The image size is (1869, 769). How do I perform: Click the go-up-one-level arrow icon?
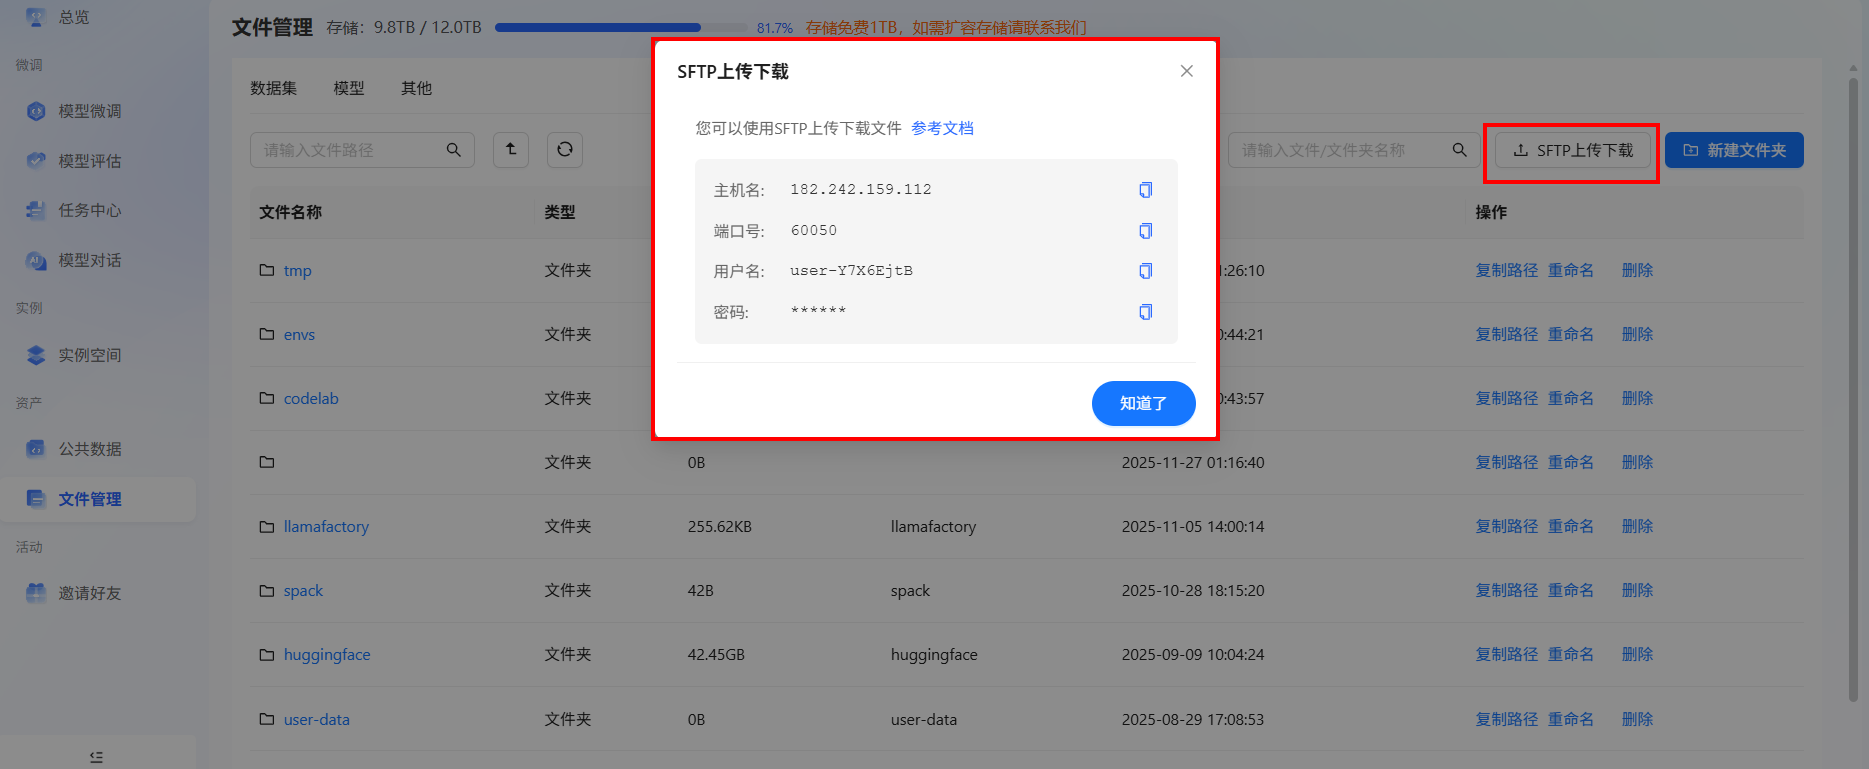point(511,150)
